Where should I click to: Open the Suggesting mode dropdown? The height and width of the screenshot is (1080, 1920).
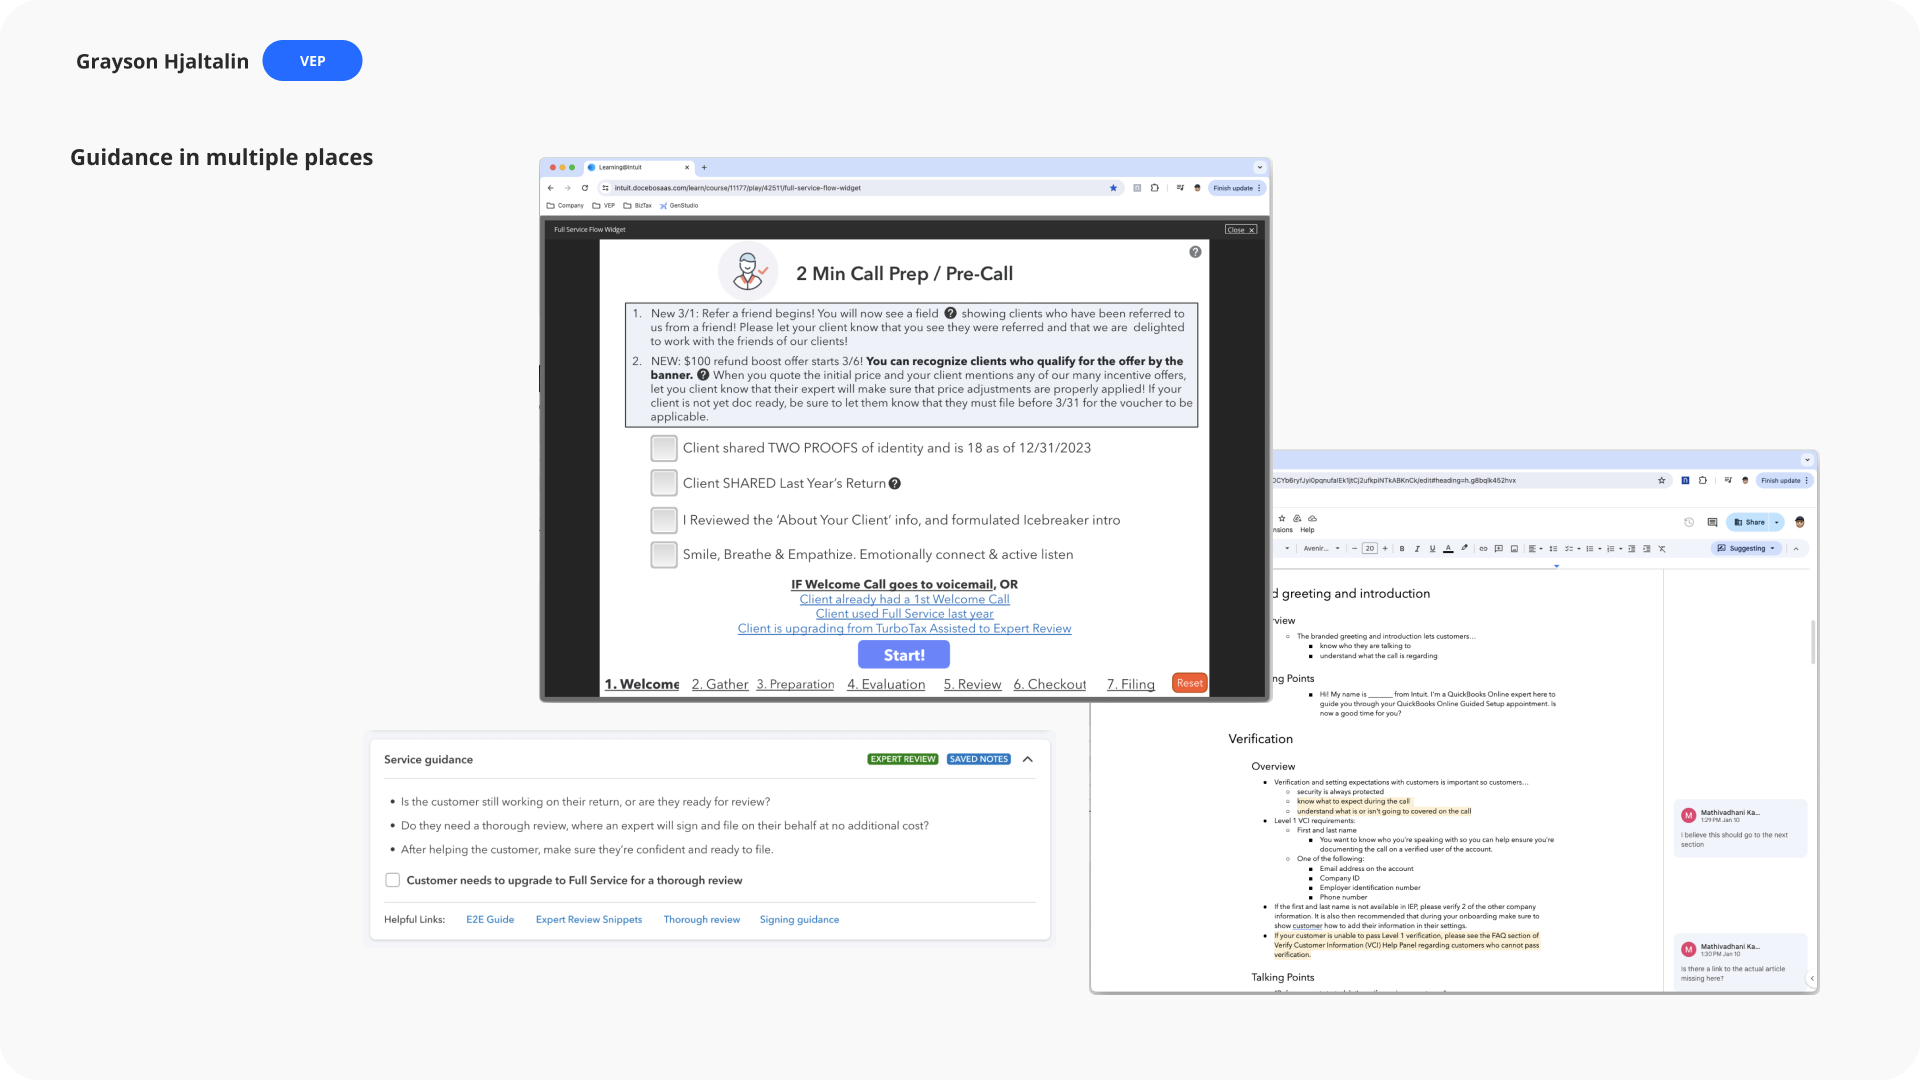pyautogui.click(x=1747, y=549)
